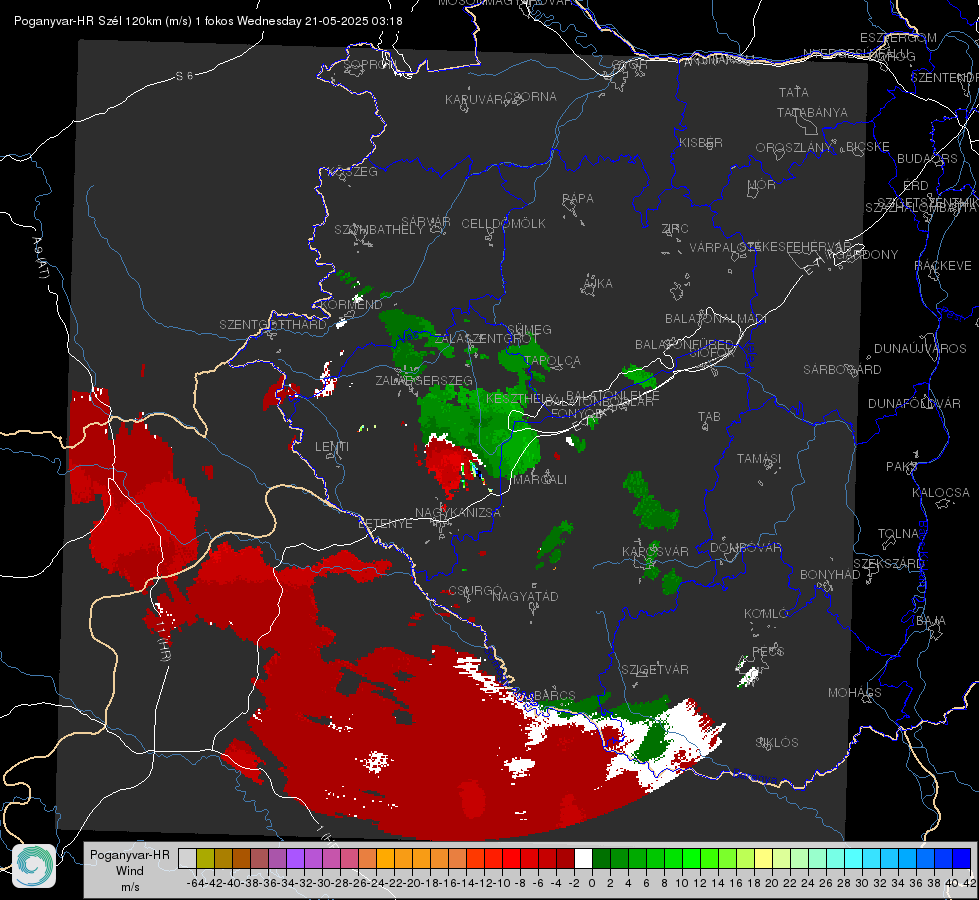
Task: Click the 'Wind' label in the legend
Action: pyautogui.click(x=130, y=870)
